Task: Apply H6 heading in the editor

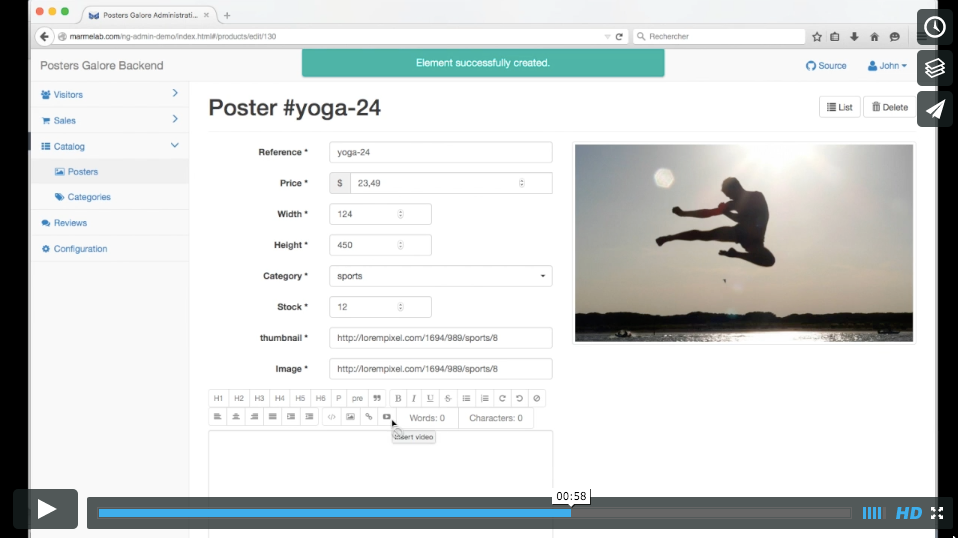Action: (x=320, y=398)
